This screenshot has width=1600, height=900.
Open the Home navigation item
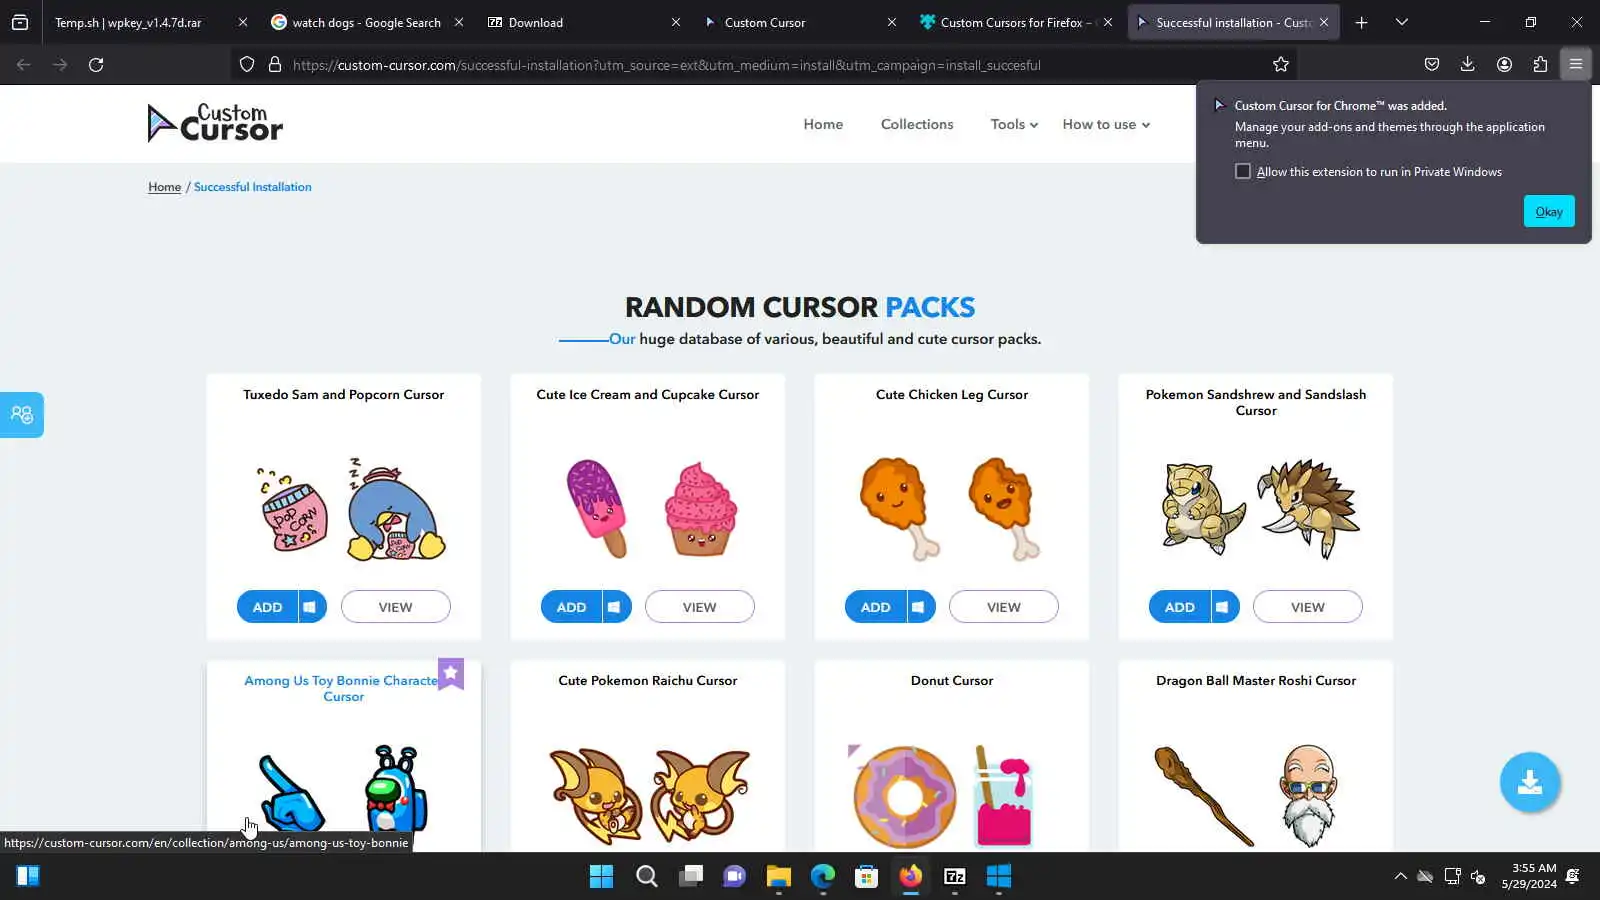(823, 124)
